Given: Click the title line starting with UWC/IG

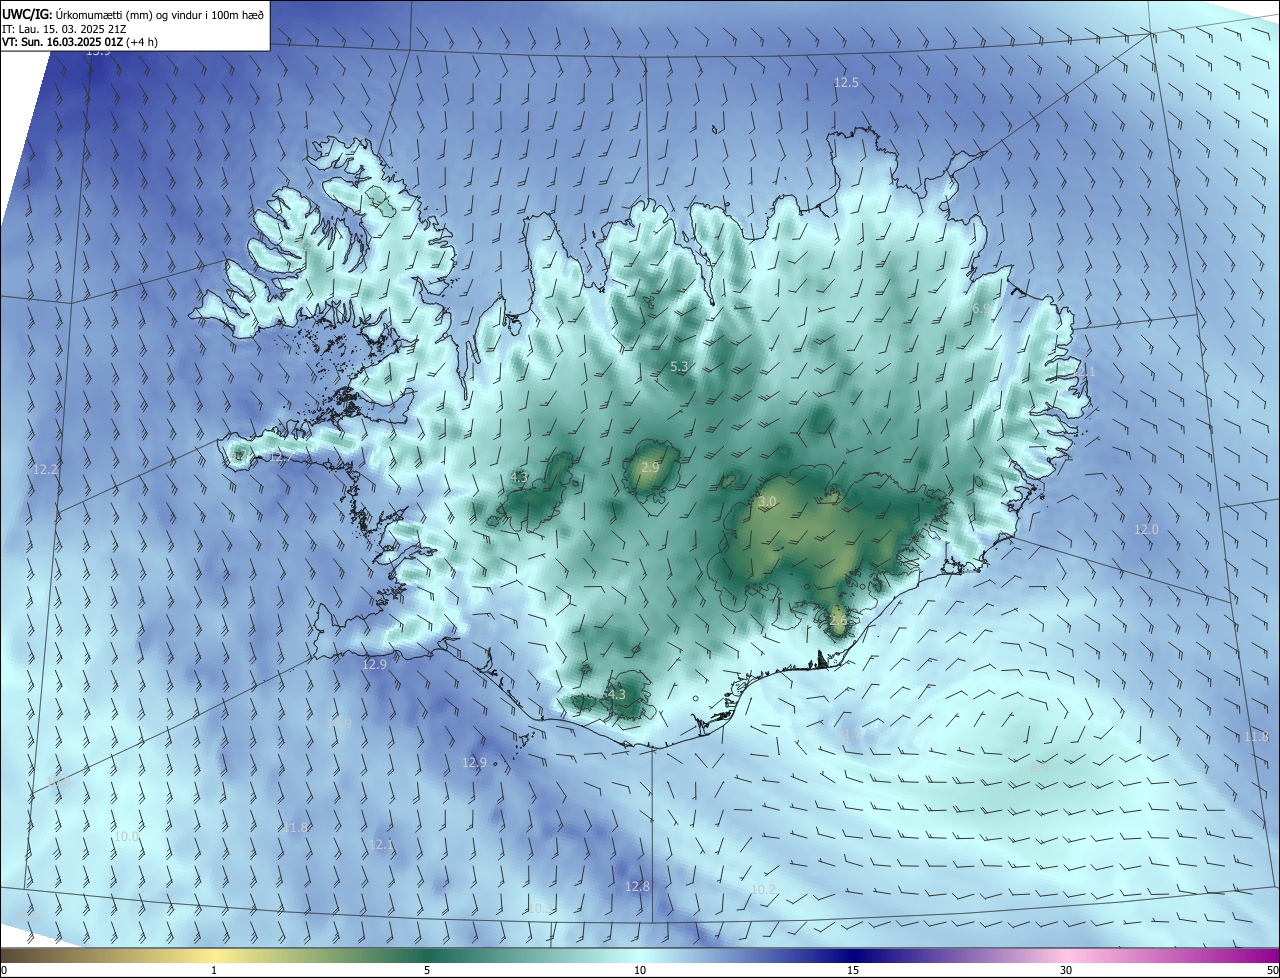Looking at the screenshot, I should tap(133, 13).
